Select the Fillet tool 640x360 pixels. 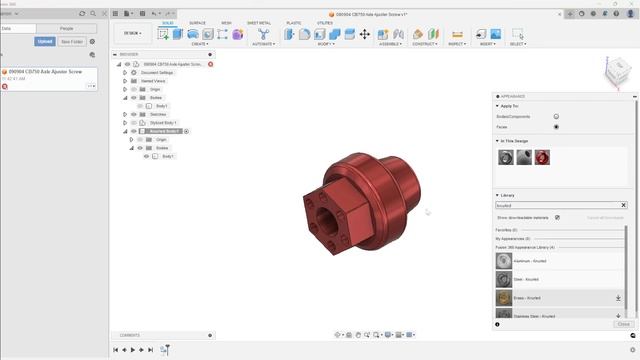click(x=304, y=34)
